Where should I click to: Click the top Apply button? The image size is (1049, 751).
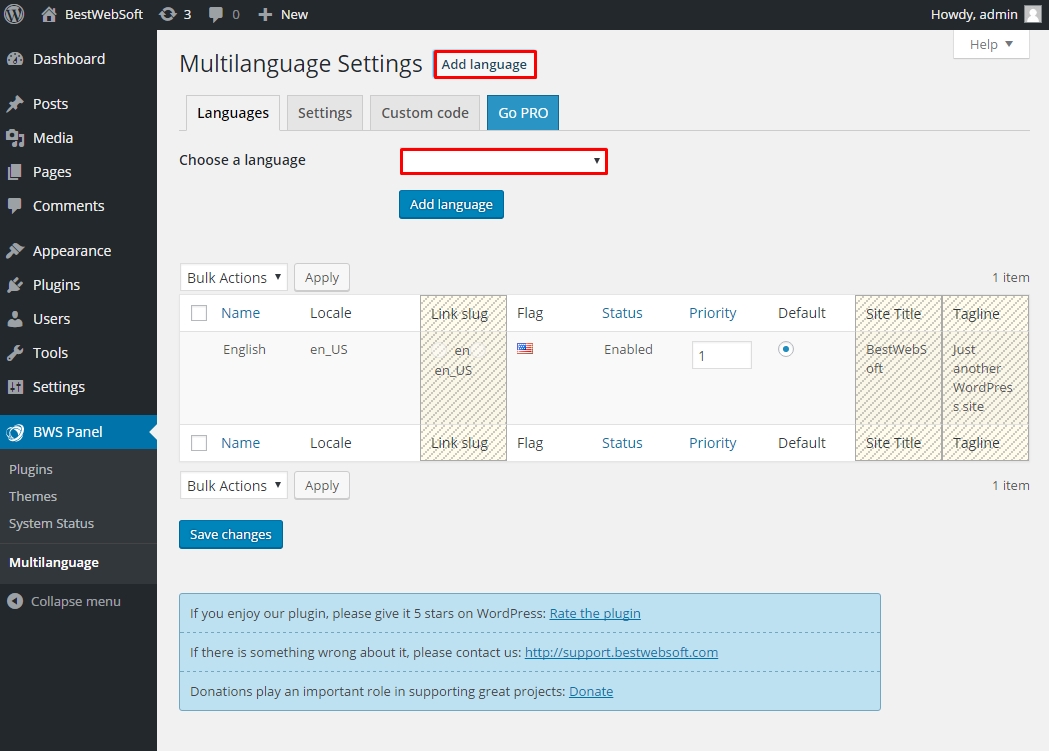coord(322,278)
